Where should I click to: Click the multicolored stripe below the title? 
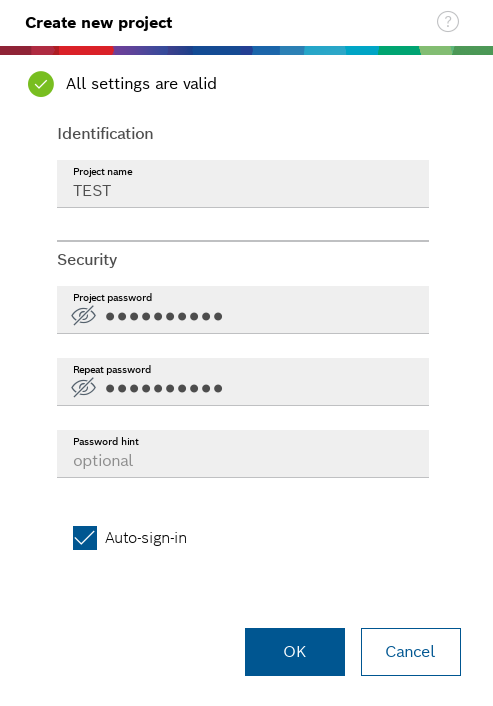(x=246, y=50)
